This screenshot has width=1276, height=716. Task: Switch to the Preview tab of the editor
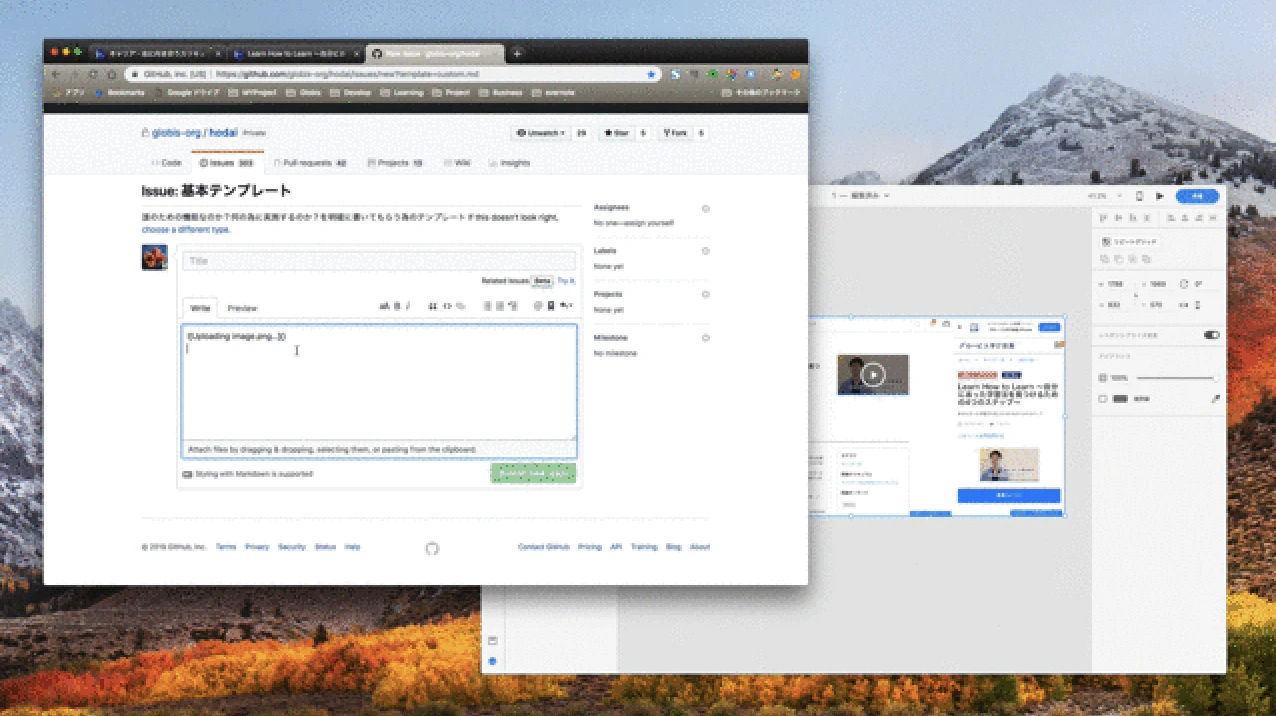pos(242,308)
